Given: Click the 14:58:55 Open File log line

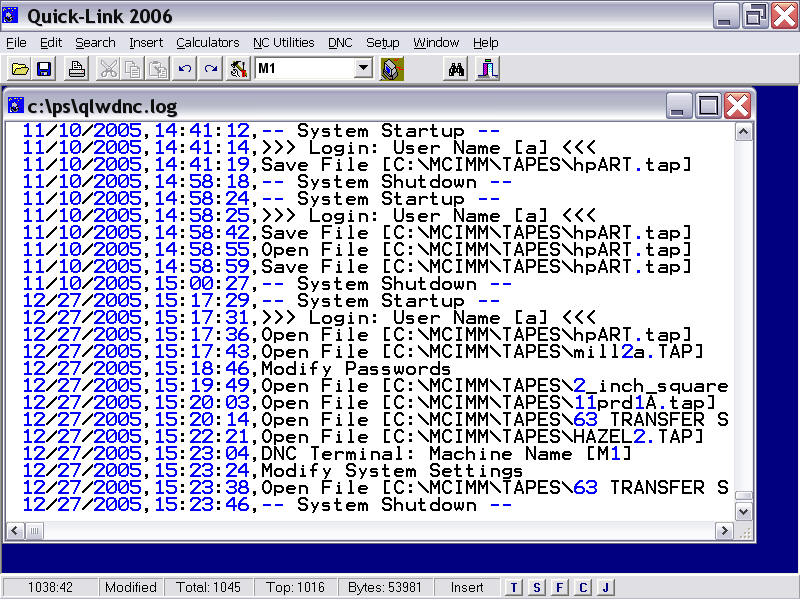Looking at the screenshot, I should coord(357,249).
